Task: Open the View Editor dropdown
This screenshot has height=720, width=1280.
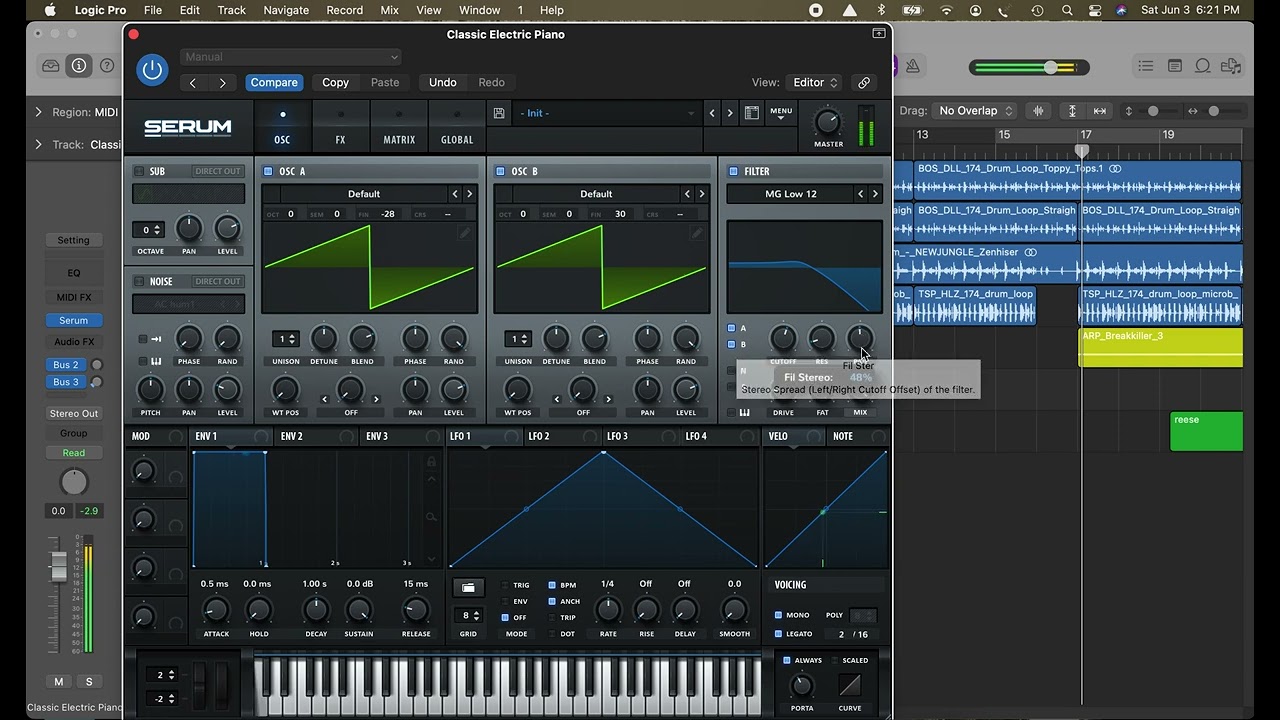Action: click(814, 83)
